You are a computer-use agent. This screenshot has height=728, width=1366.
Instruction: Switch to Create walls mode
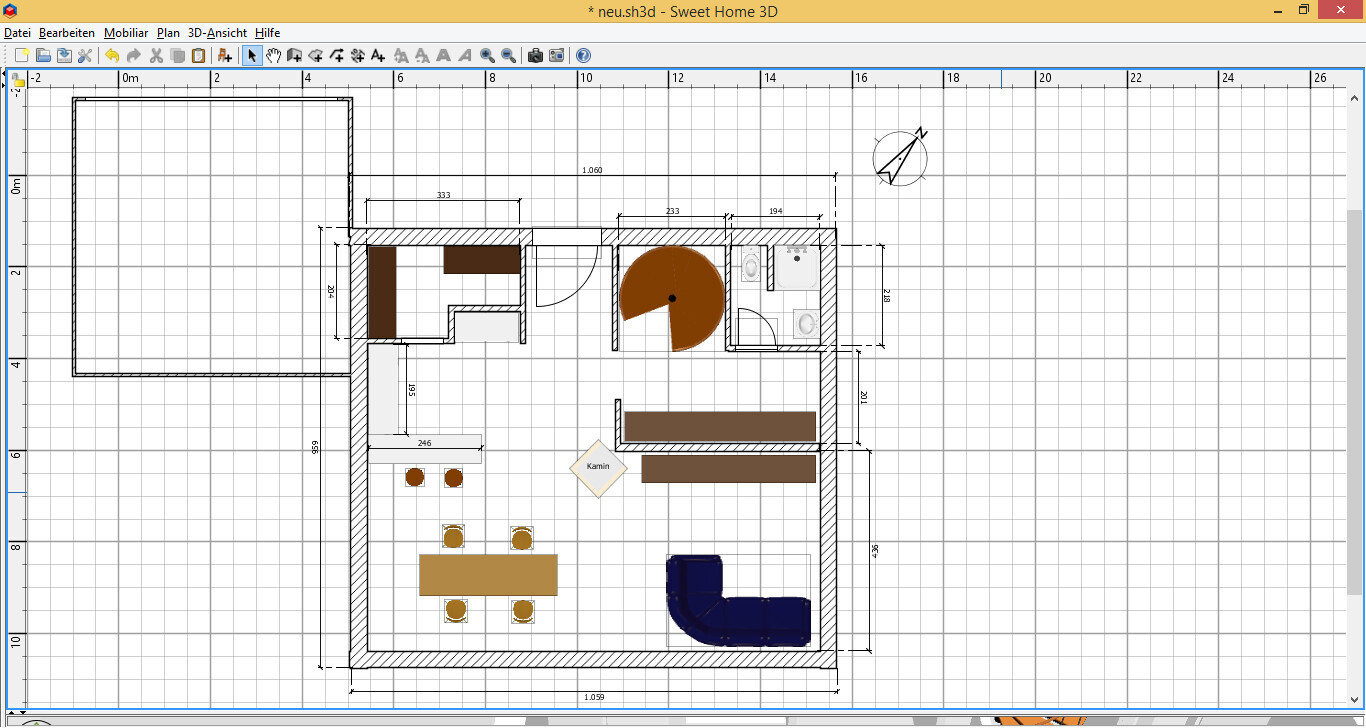(295, 56)
